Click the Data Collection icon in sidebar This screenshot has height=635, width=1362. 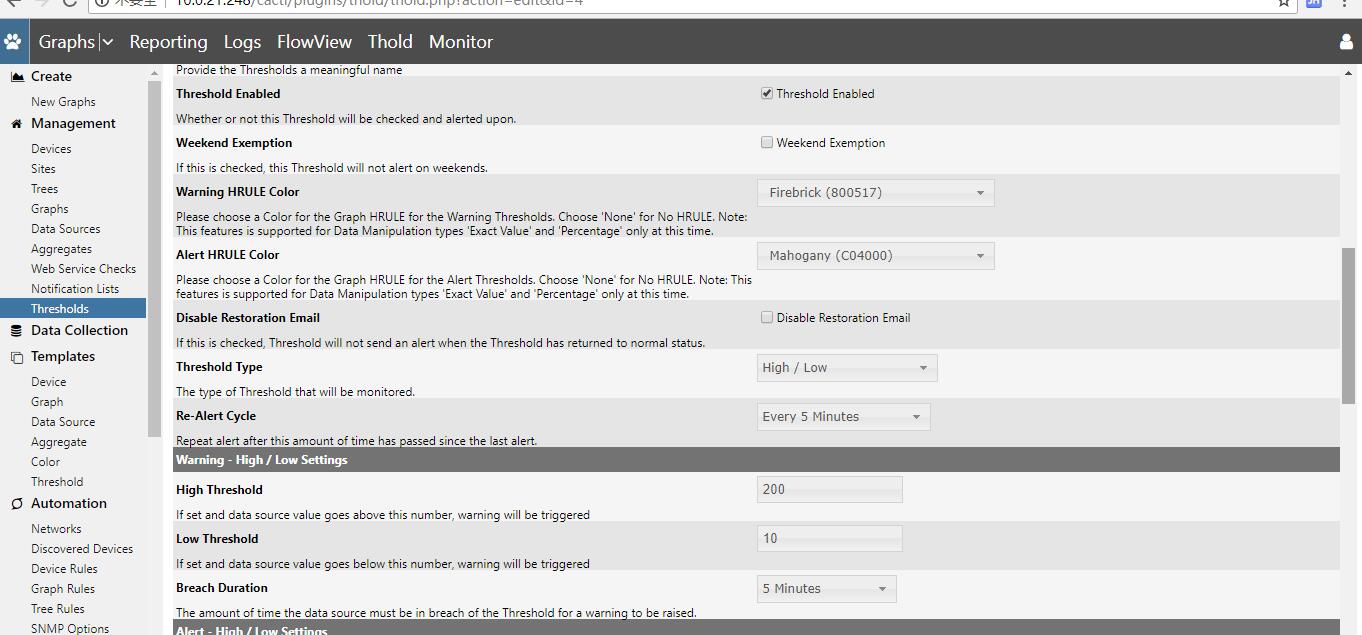click(x=16, y=330)
